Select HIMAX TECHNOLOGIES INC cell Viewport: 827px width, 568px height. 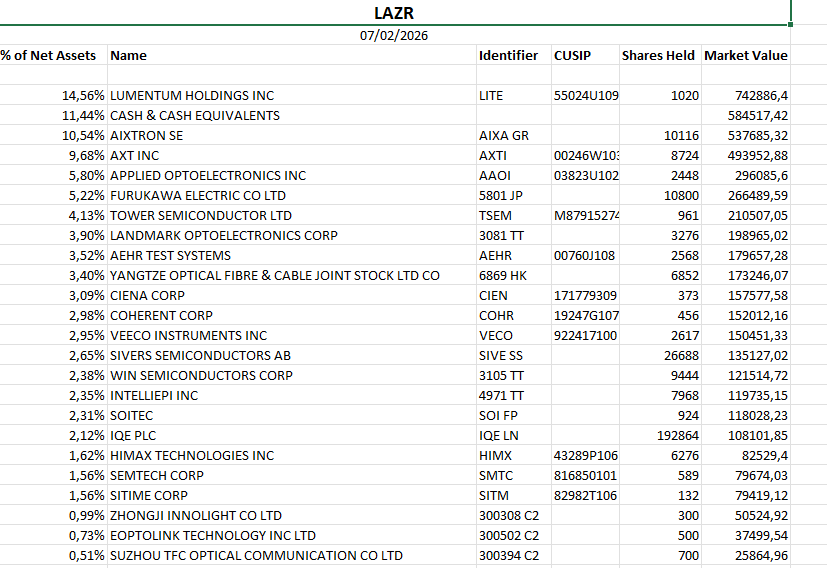point(292,456)
